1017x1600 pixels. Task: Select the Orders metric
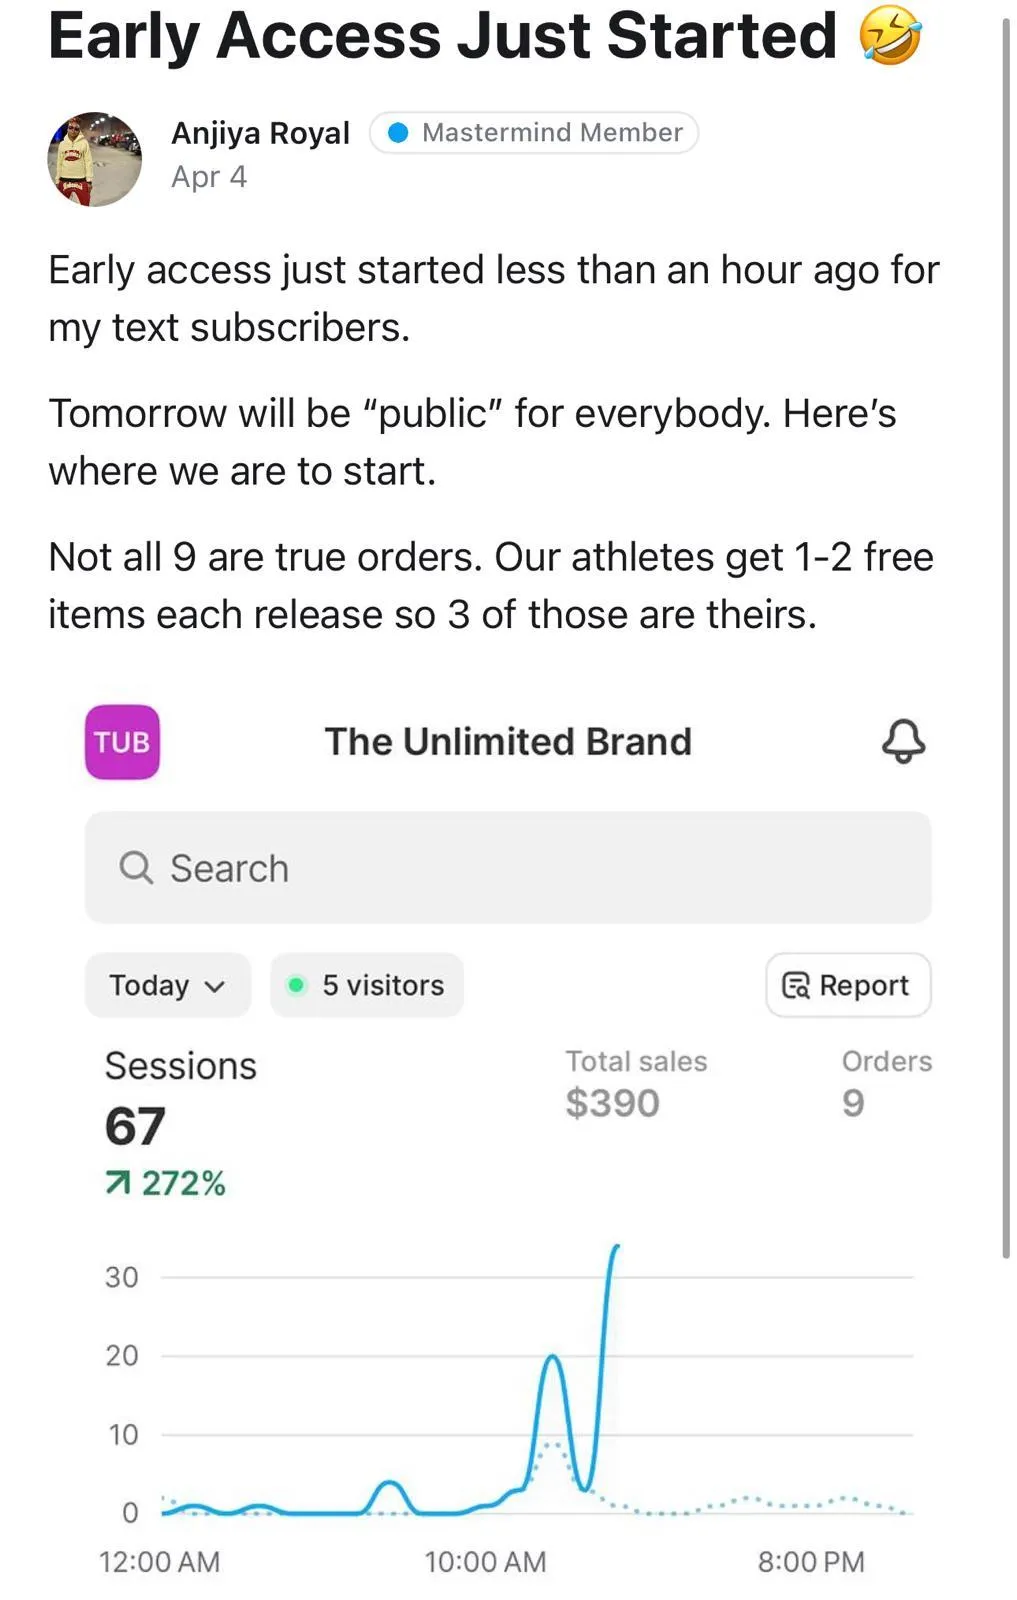[x=886, y=1084]
